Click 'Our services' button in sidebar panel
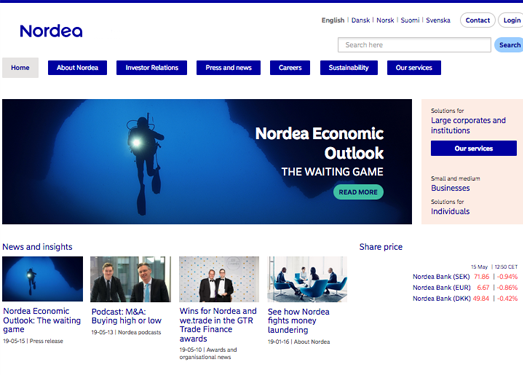Image resolution: width=523 pixels, height=375 pixels. click(x=474, y=148)
